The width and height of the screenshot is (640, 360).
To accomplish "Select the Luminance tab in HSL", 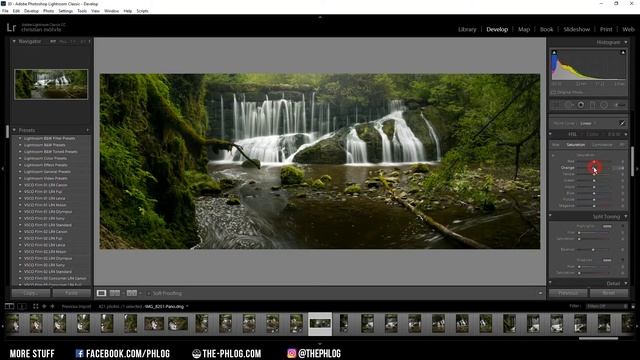I will pyautogui.click(x=602, y=145).
